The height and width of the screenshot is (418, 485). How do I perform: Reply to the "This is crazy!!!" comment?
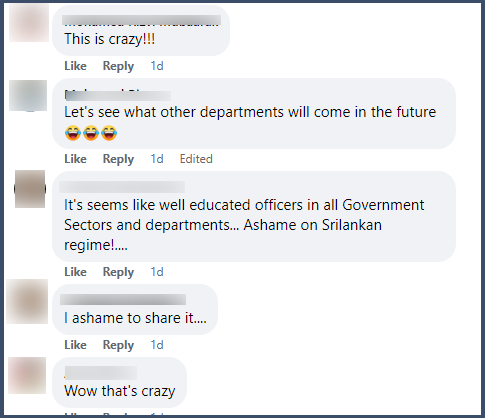pos(118,66)
